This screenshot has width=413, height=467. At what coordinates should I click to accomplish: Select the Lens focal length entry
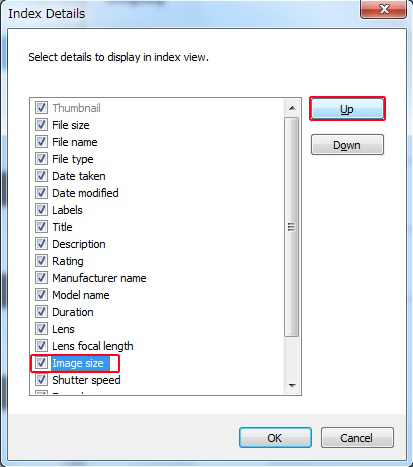93,346
